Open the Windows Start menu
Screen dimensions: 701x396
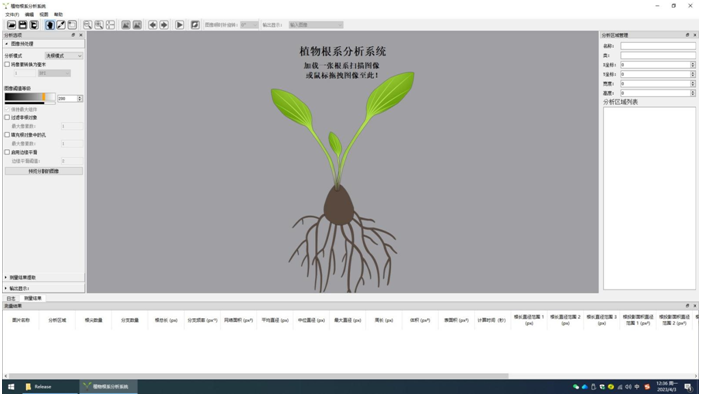click(11, 387)
